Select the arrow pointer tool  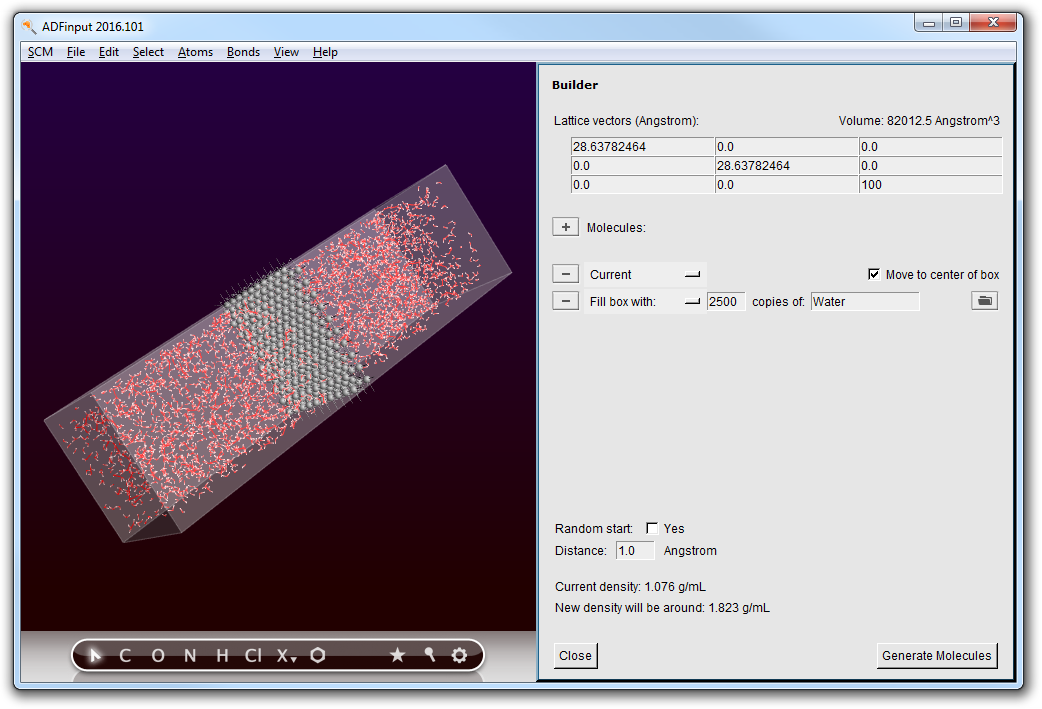[x=95, y=656]
